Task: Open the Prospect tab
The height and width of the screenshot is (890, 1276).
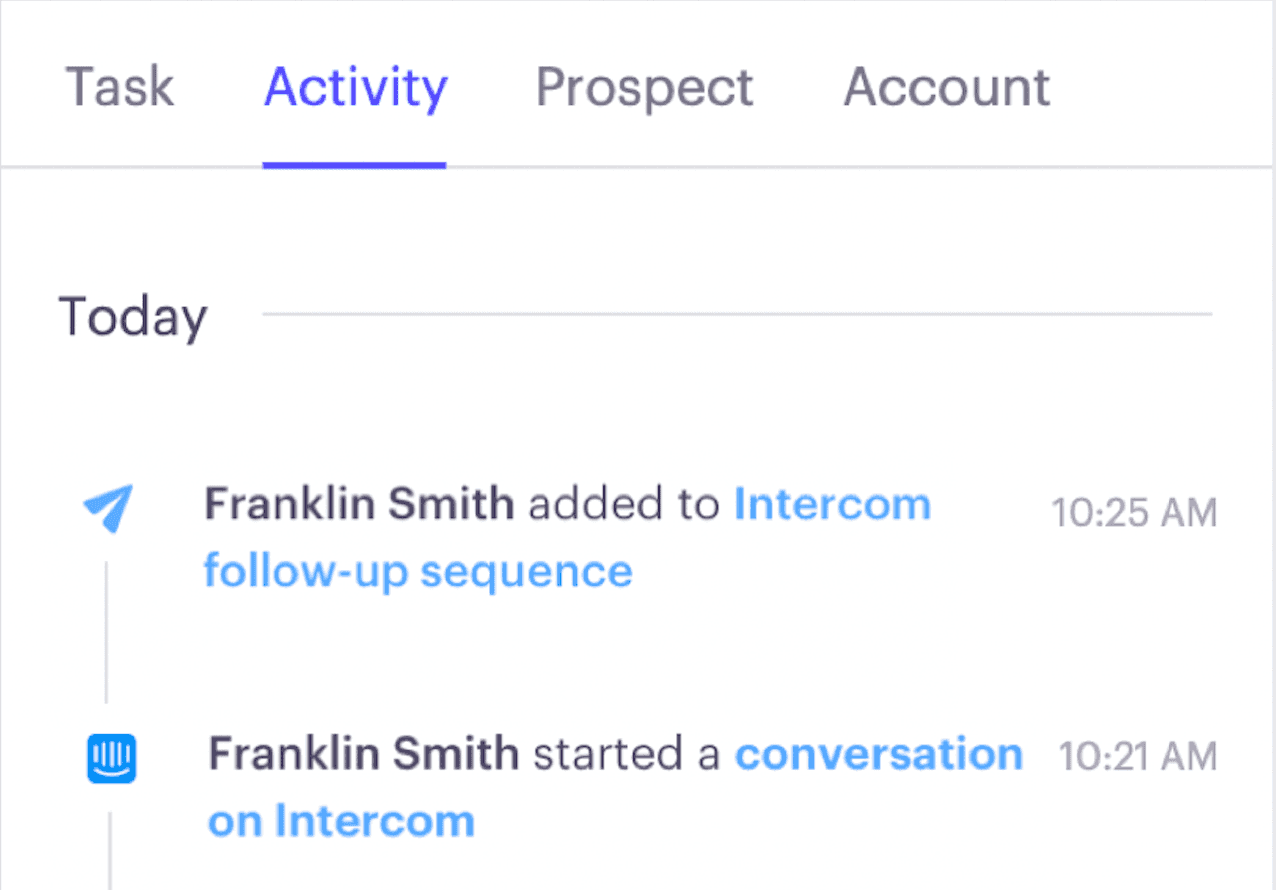Action: pos(644,87)
